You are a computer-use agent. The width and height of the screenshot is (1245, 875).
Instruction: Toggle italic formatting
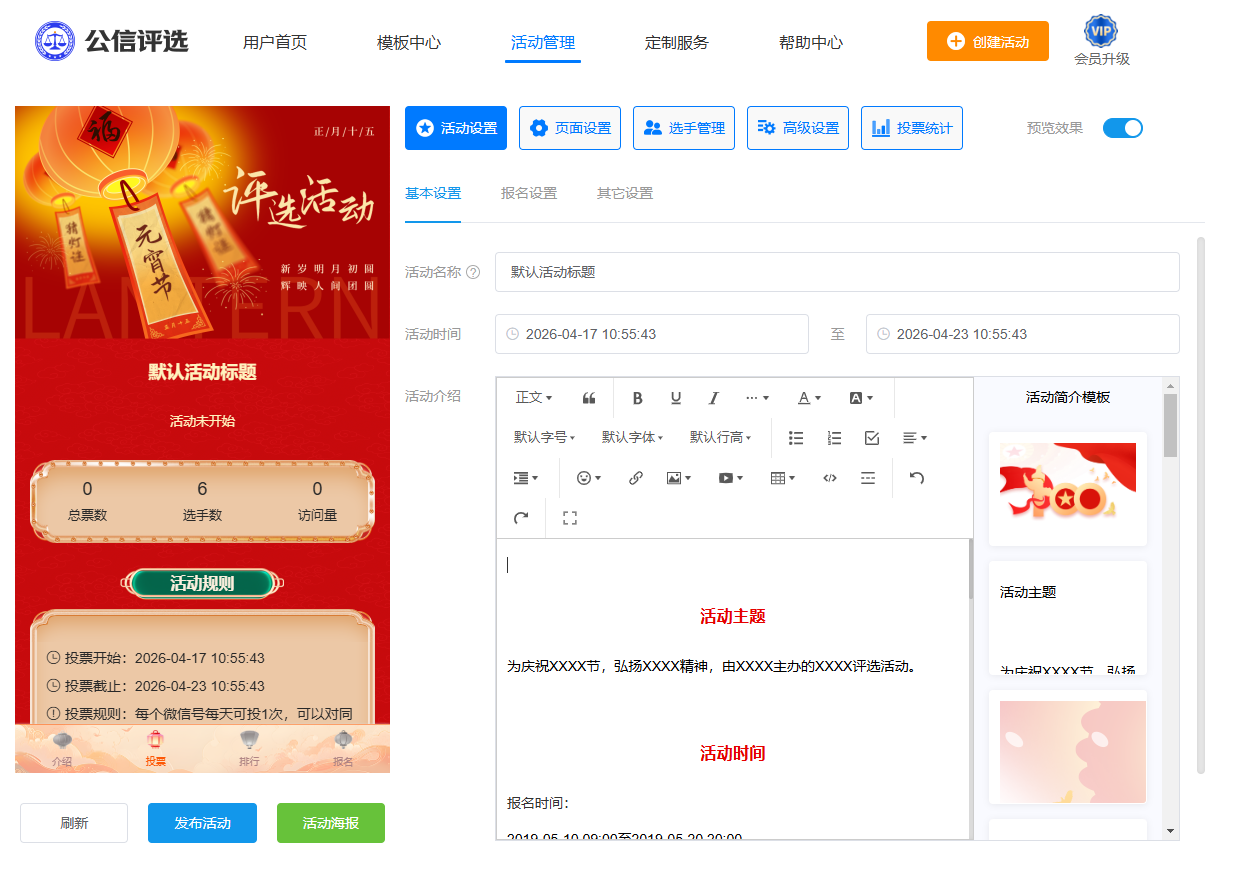coord(713,398)
